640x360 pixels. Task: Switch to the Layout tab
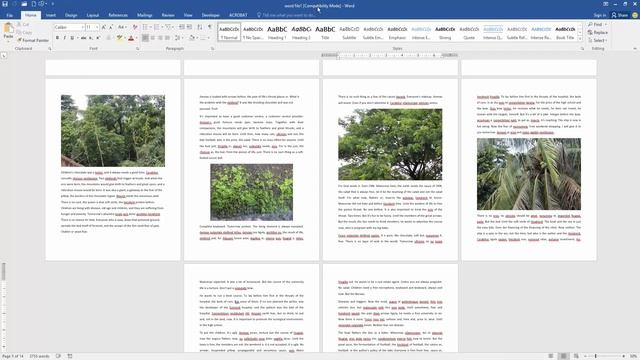tap(93, 15)
